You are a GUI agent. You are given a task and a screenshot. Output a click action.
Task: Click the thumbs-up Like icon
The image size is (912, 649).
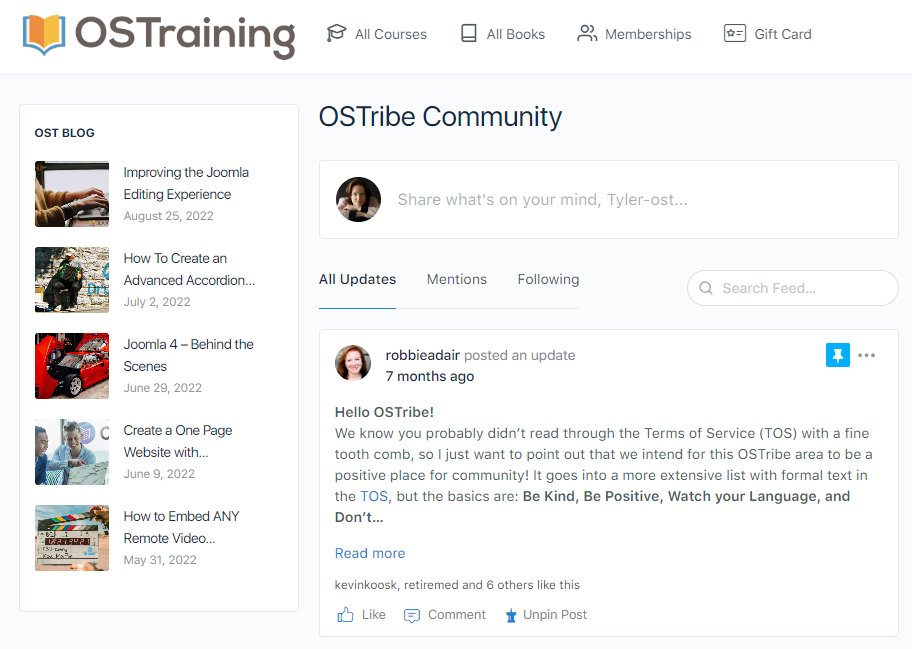345,615
